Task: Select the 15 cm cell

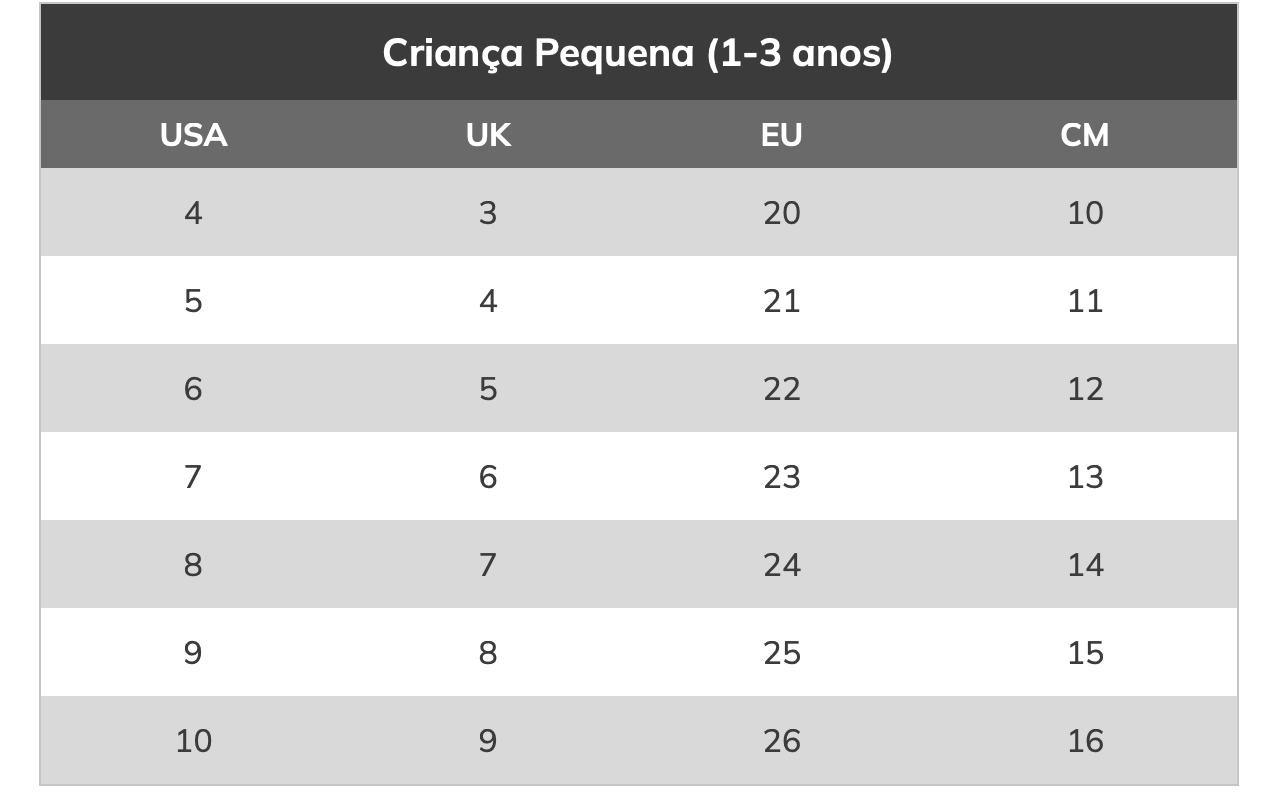Action: click(x=1085, y=653)
